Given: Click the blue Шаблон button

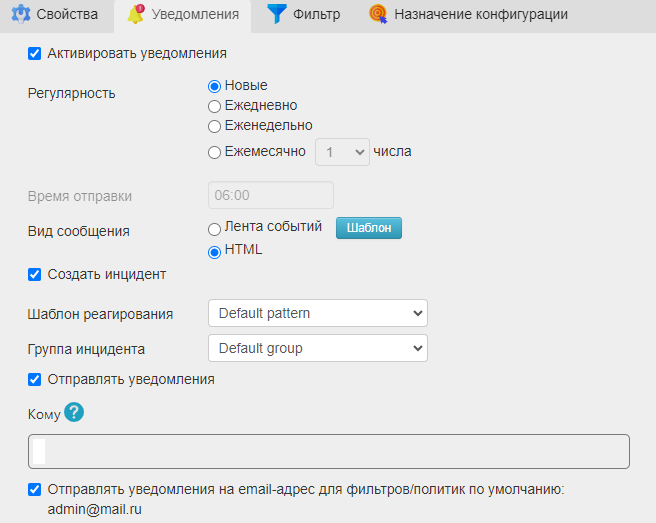Looking at the screenshot, I should click(x=369, y=228).
